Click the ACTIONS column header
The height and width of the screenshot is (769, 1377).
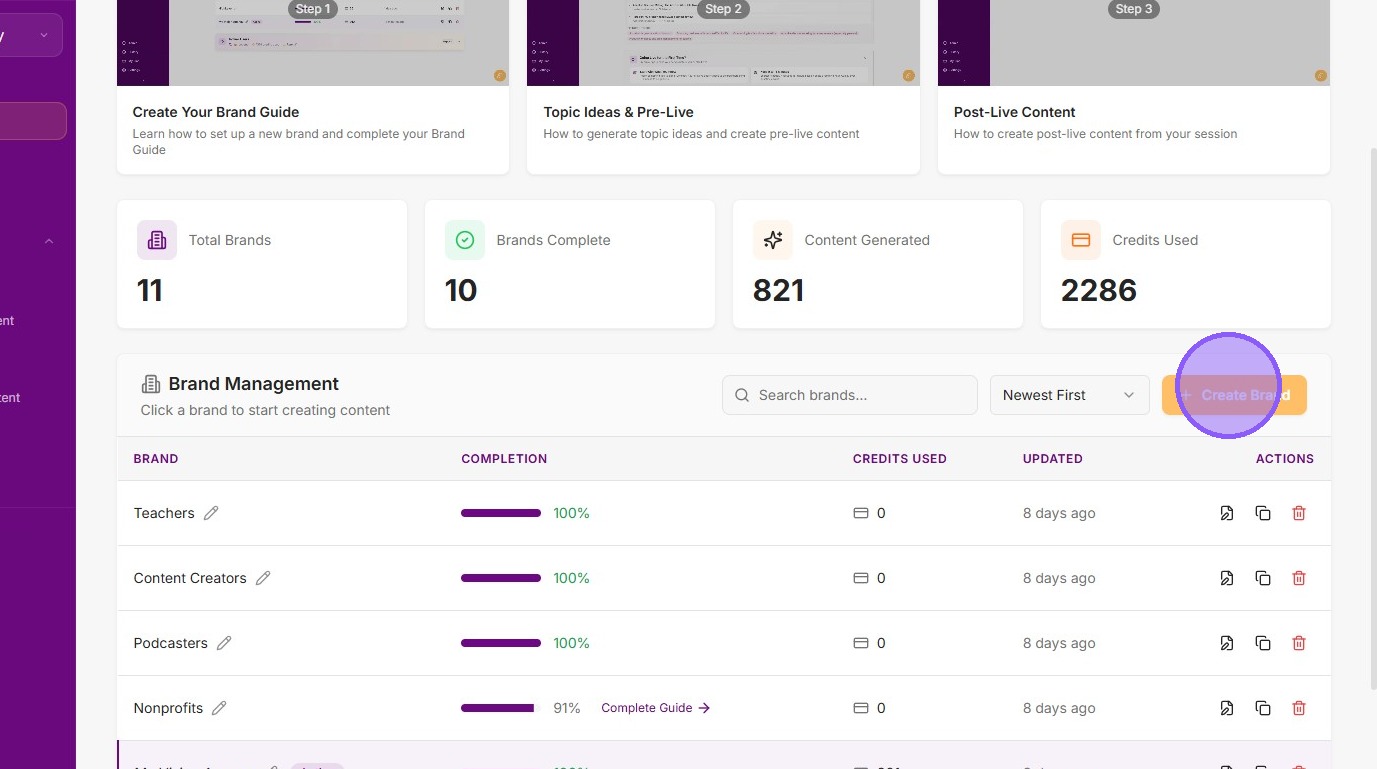tap(1285, 459)
